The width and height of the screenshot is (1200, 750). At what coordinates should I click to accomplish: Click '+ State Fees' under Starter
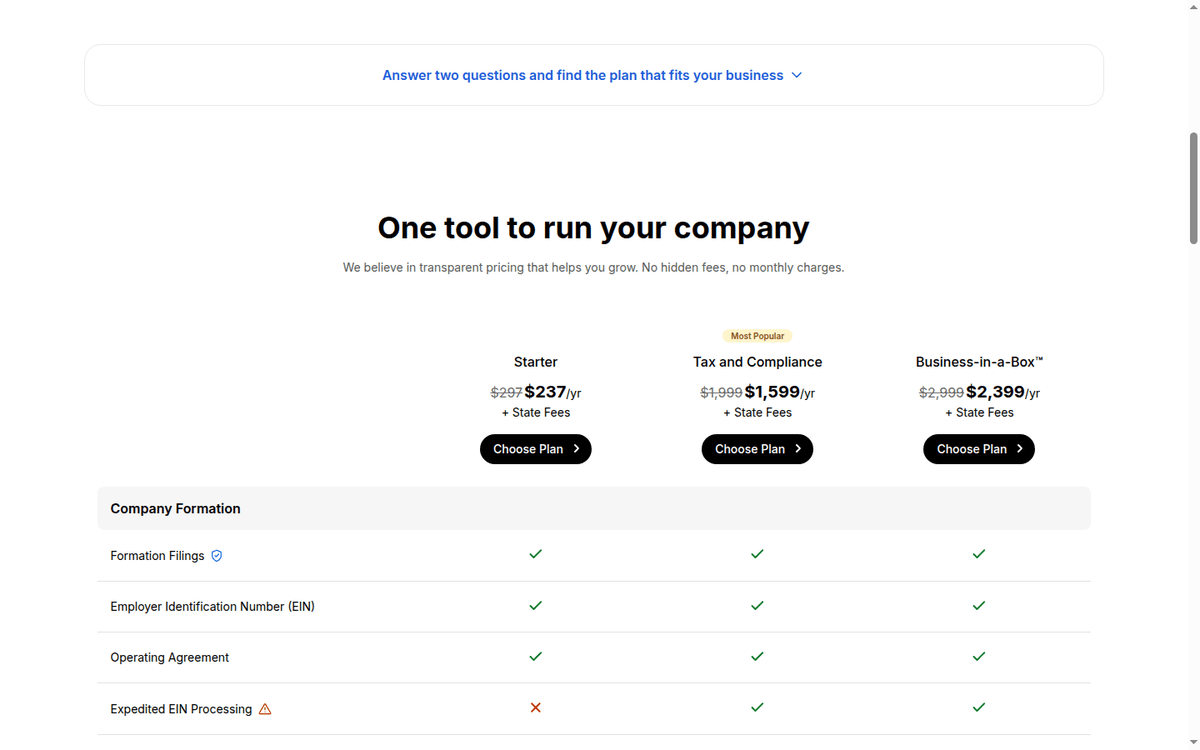point(536,413)
